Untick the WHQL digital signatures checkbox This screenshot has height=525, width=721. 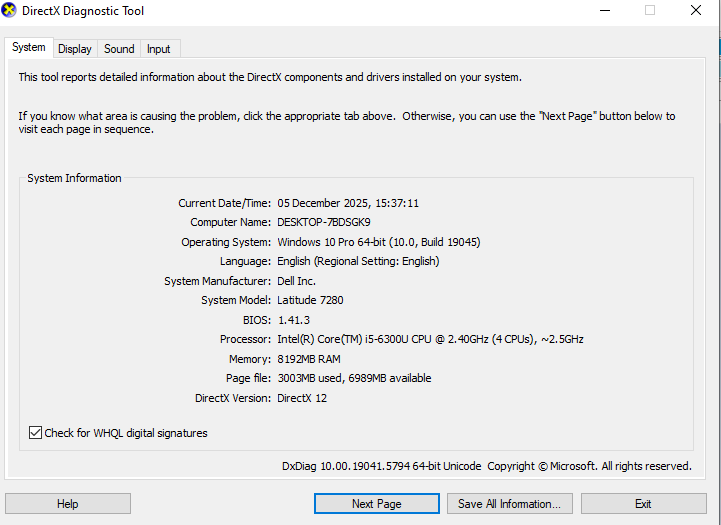click(36, 433)
